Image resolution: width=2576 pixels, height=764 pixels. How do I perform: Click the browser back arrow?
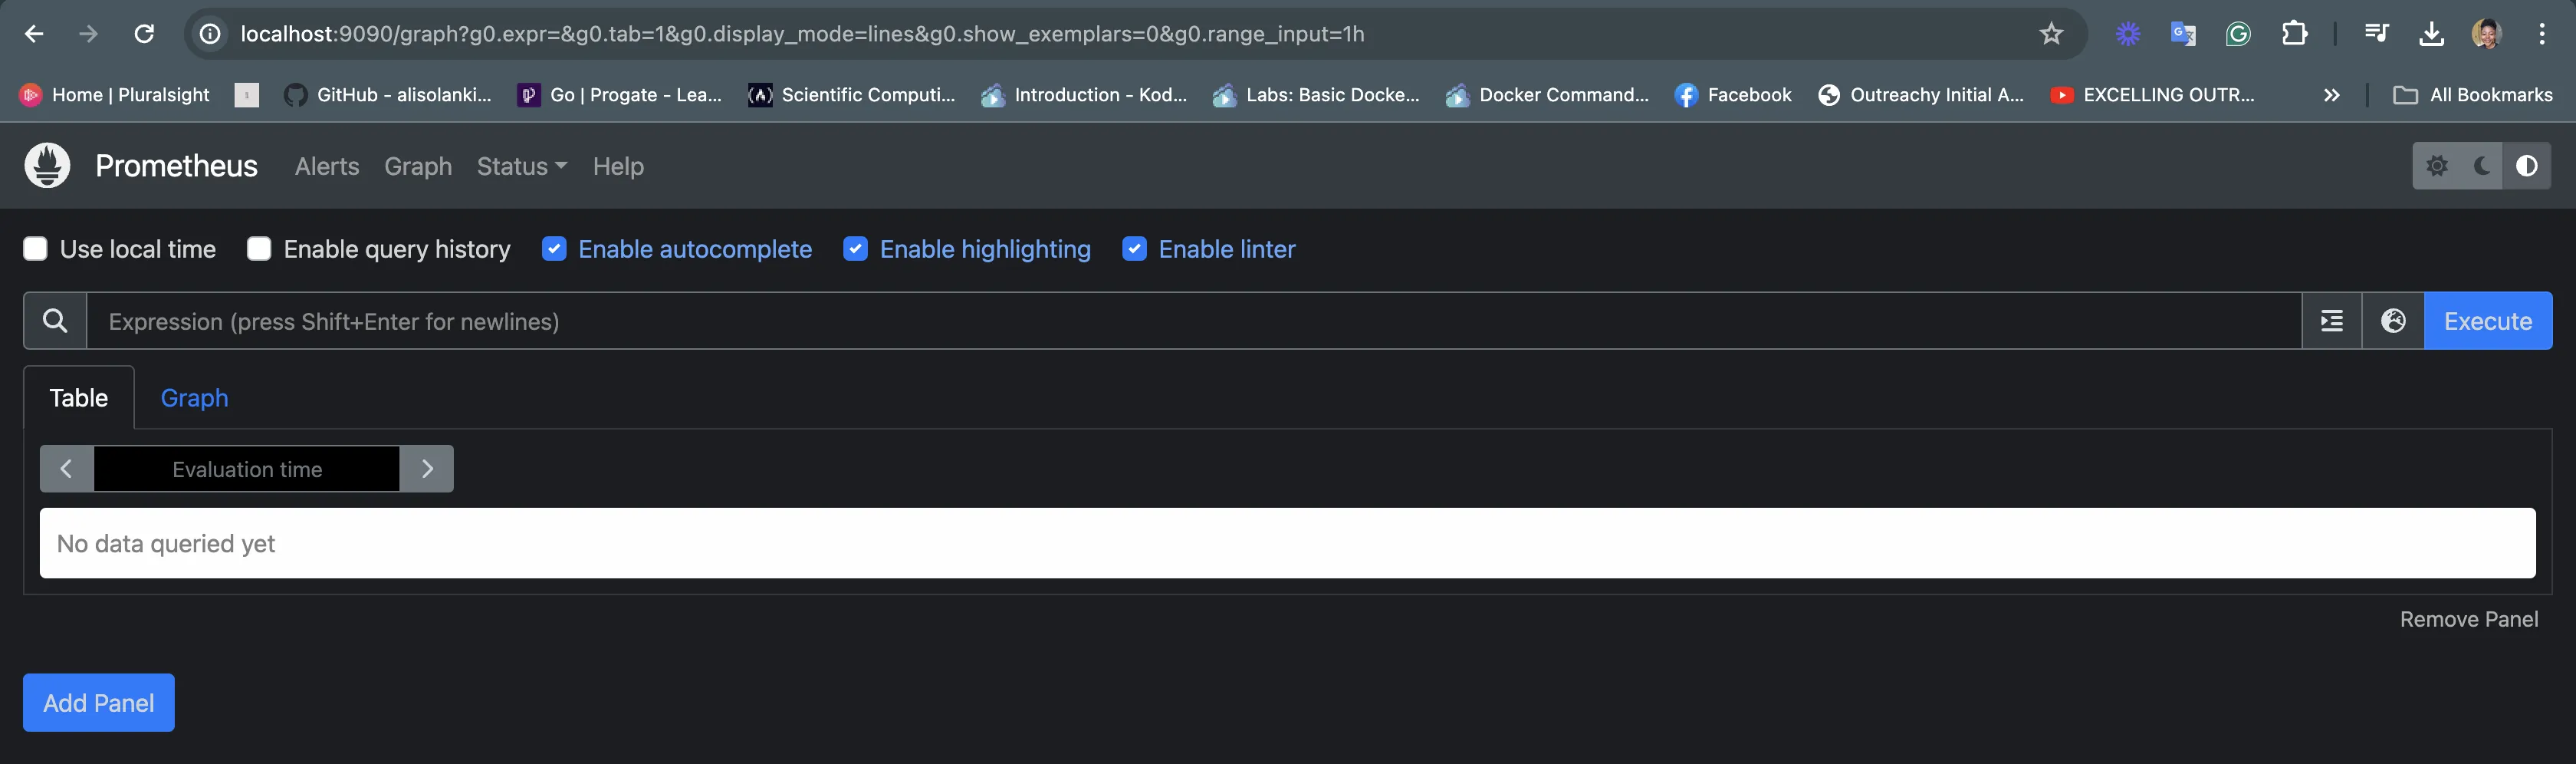34,34
